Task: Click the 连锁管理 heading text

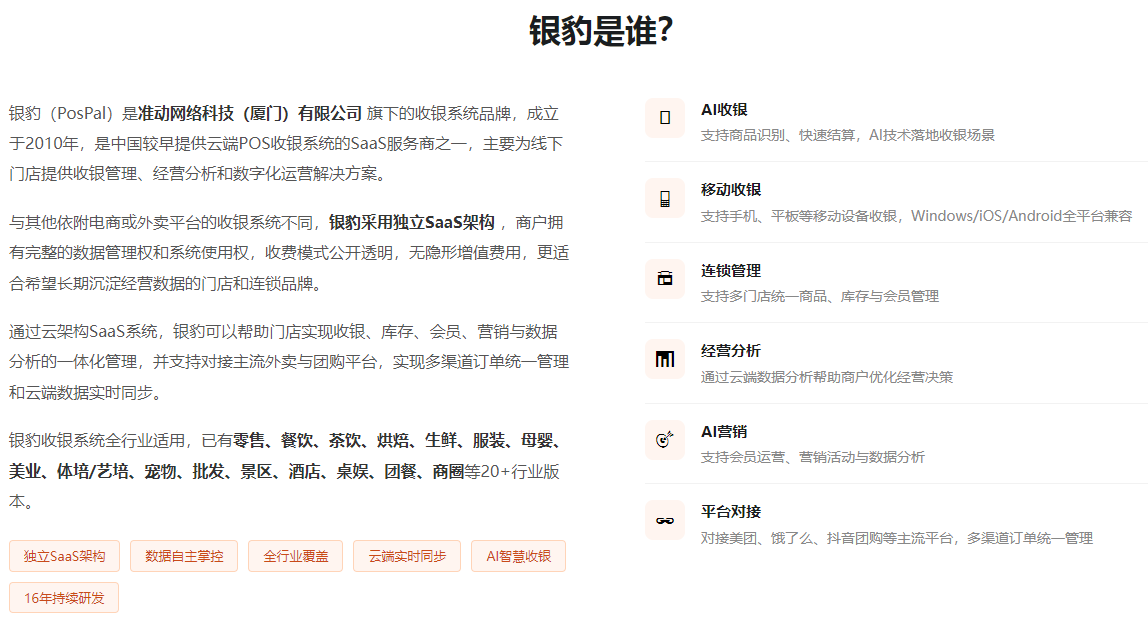Action: [731, 270]
